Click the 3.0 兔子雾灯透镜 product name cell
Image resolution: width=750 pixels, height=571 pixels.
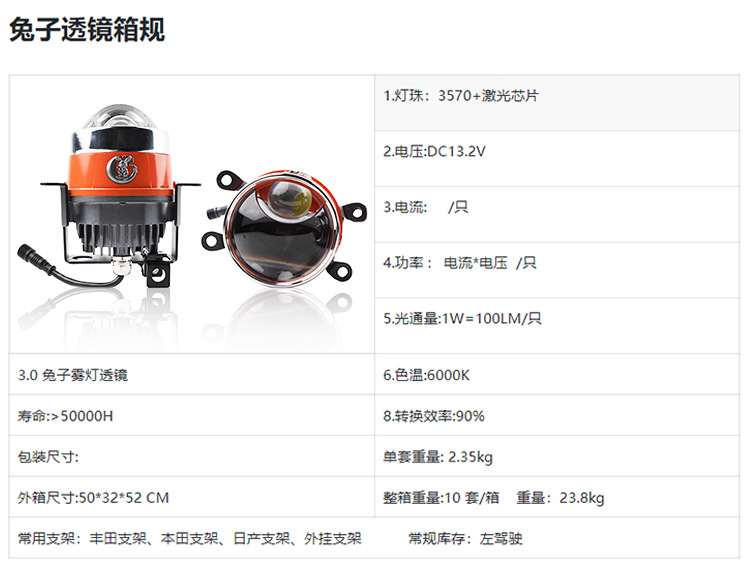pos(192,374)
